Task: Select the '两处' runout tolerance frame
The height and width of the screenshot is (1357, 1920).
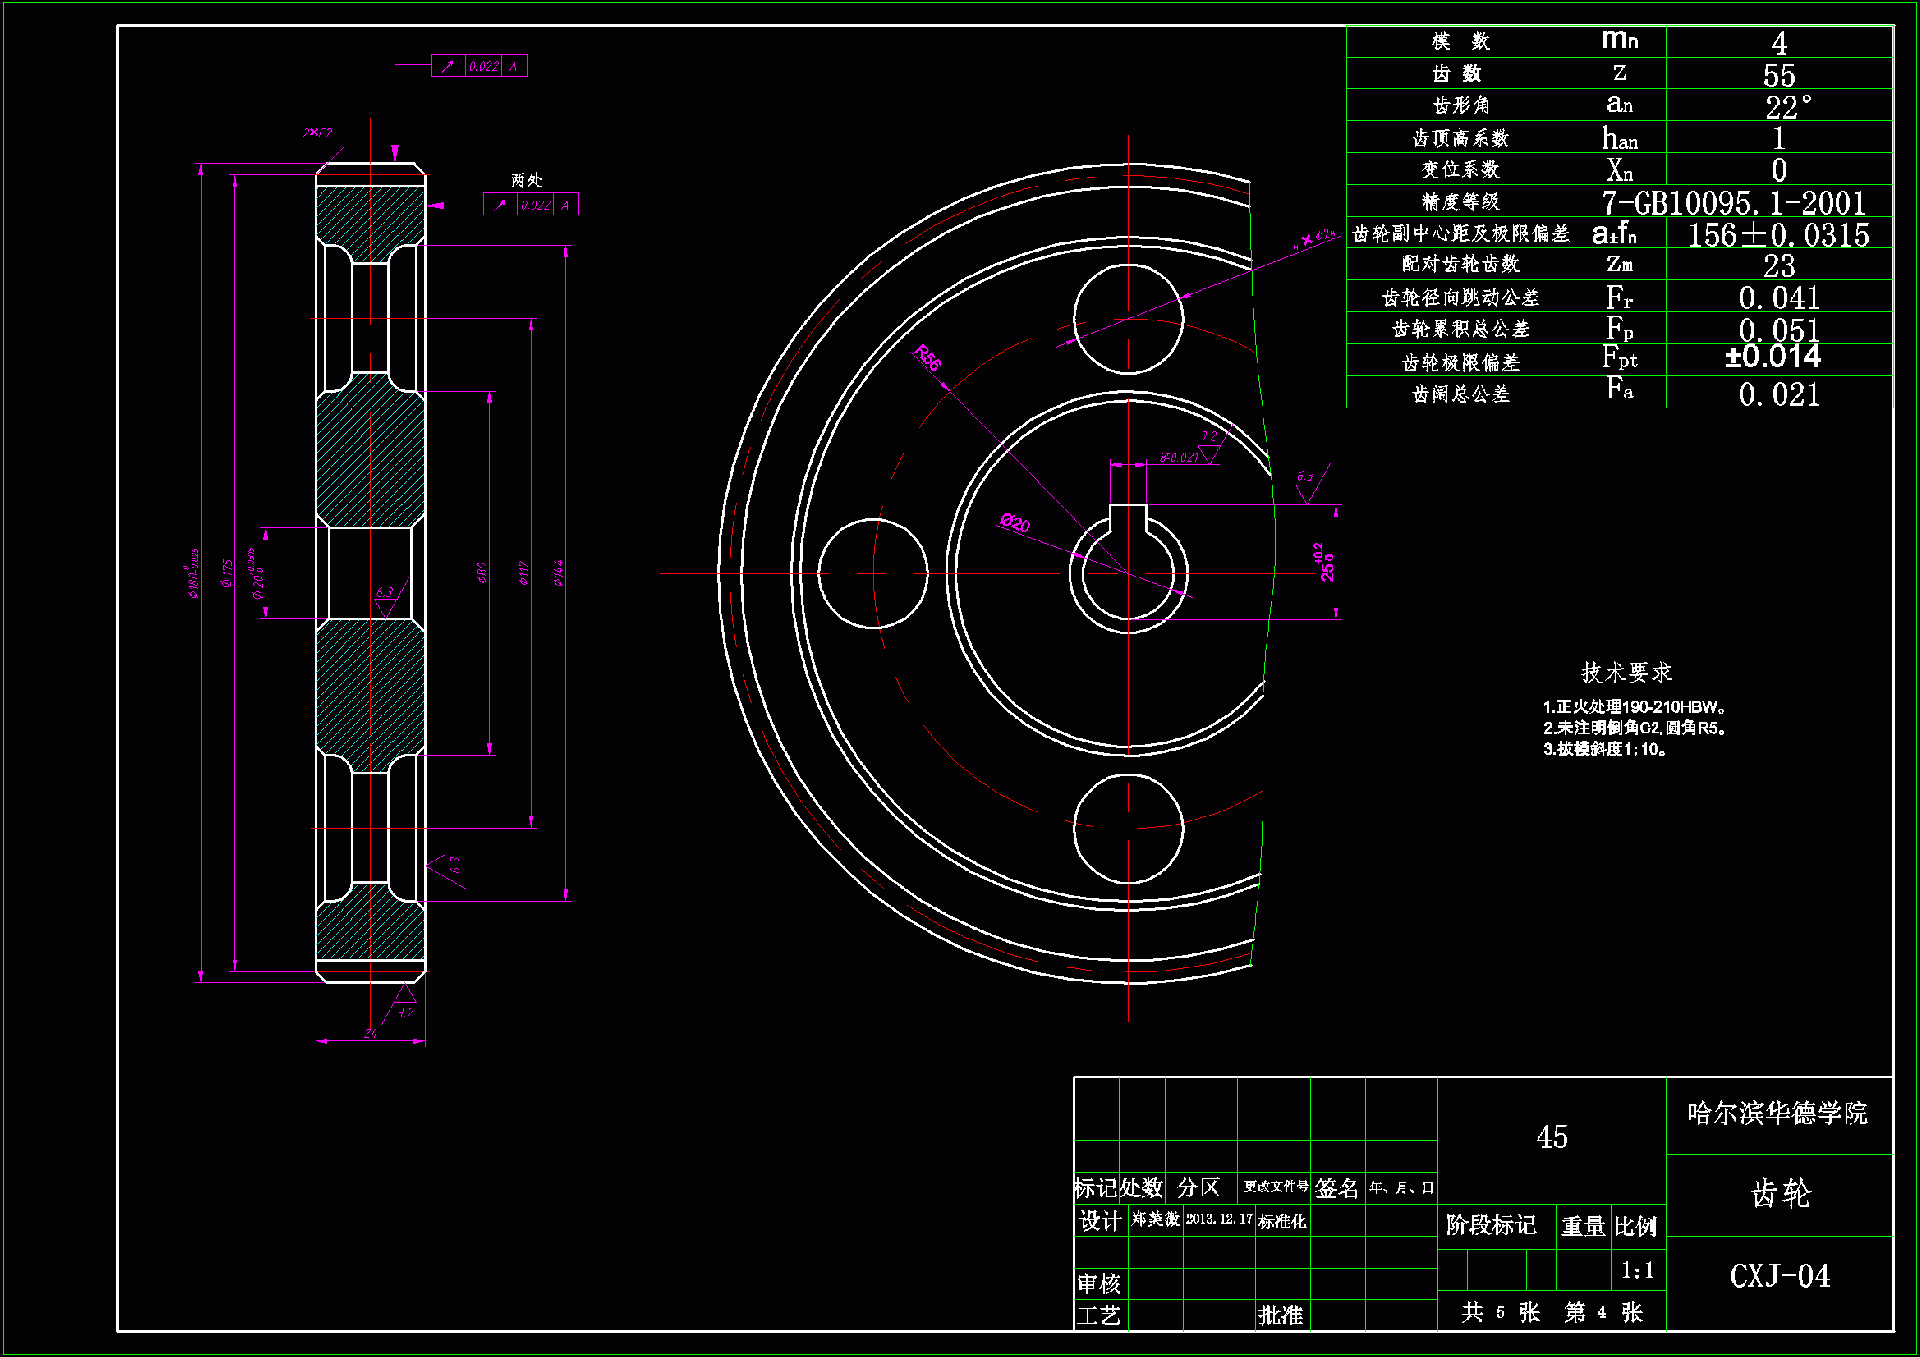Action: pos(531,204)
